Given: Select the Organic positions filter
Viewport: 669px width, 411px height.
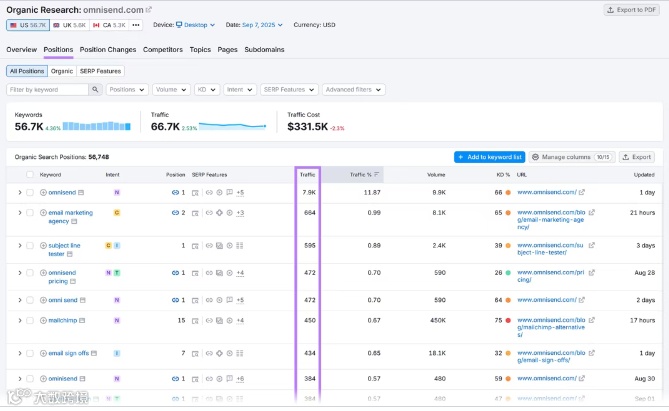Looking at the screenshot, I should click(62, 71).
